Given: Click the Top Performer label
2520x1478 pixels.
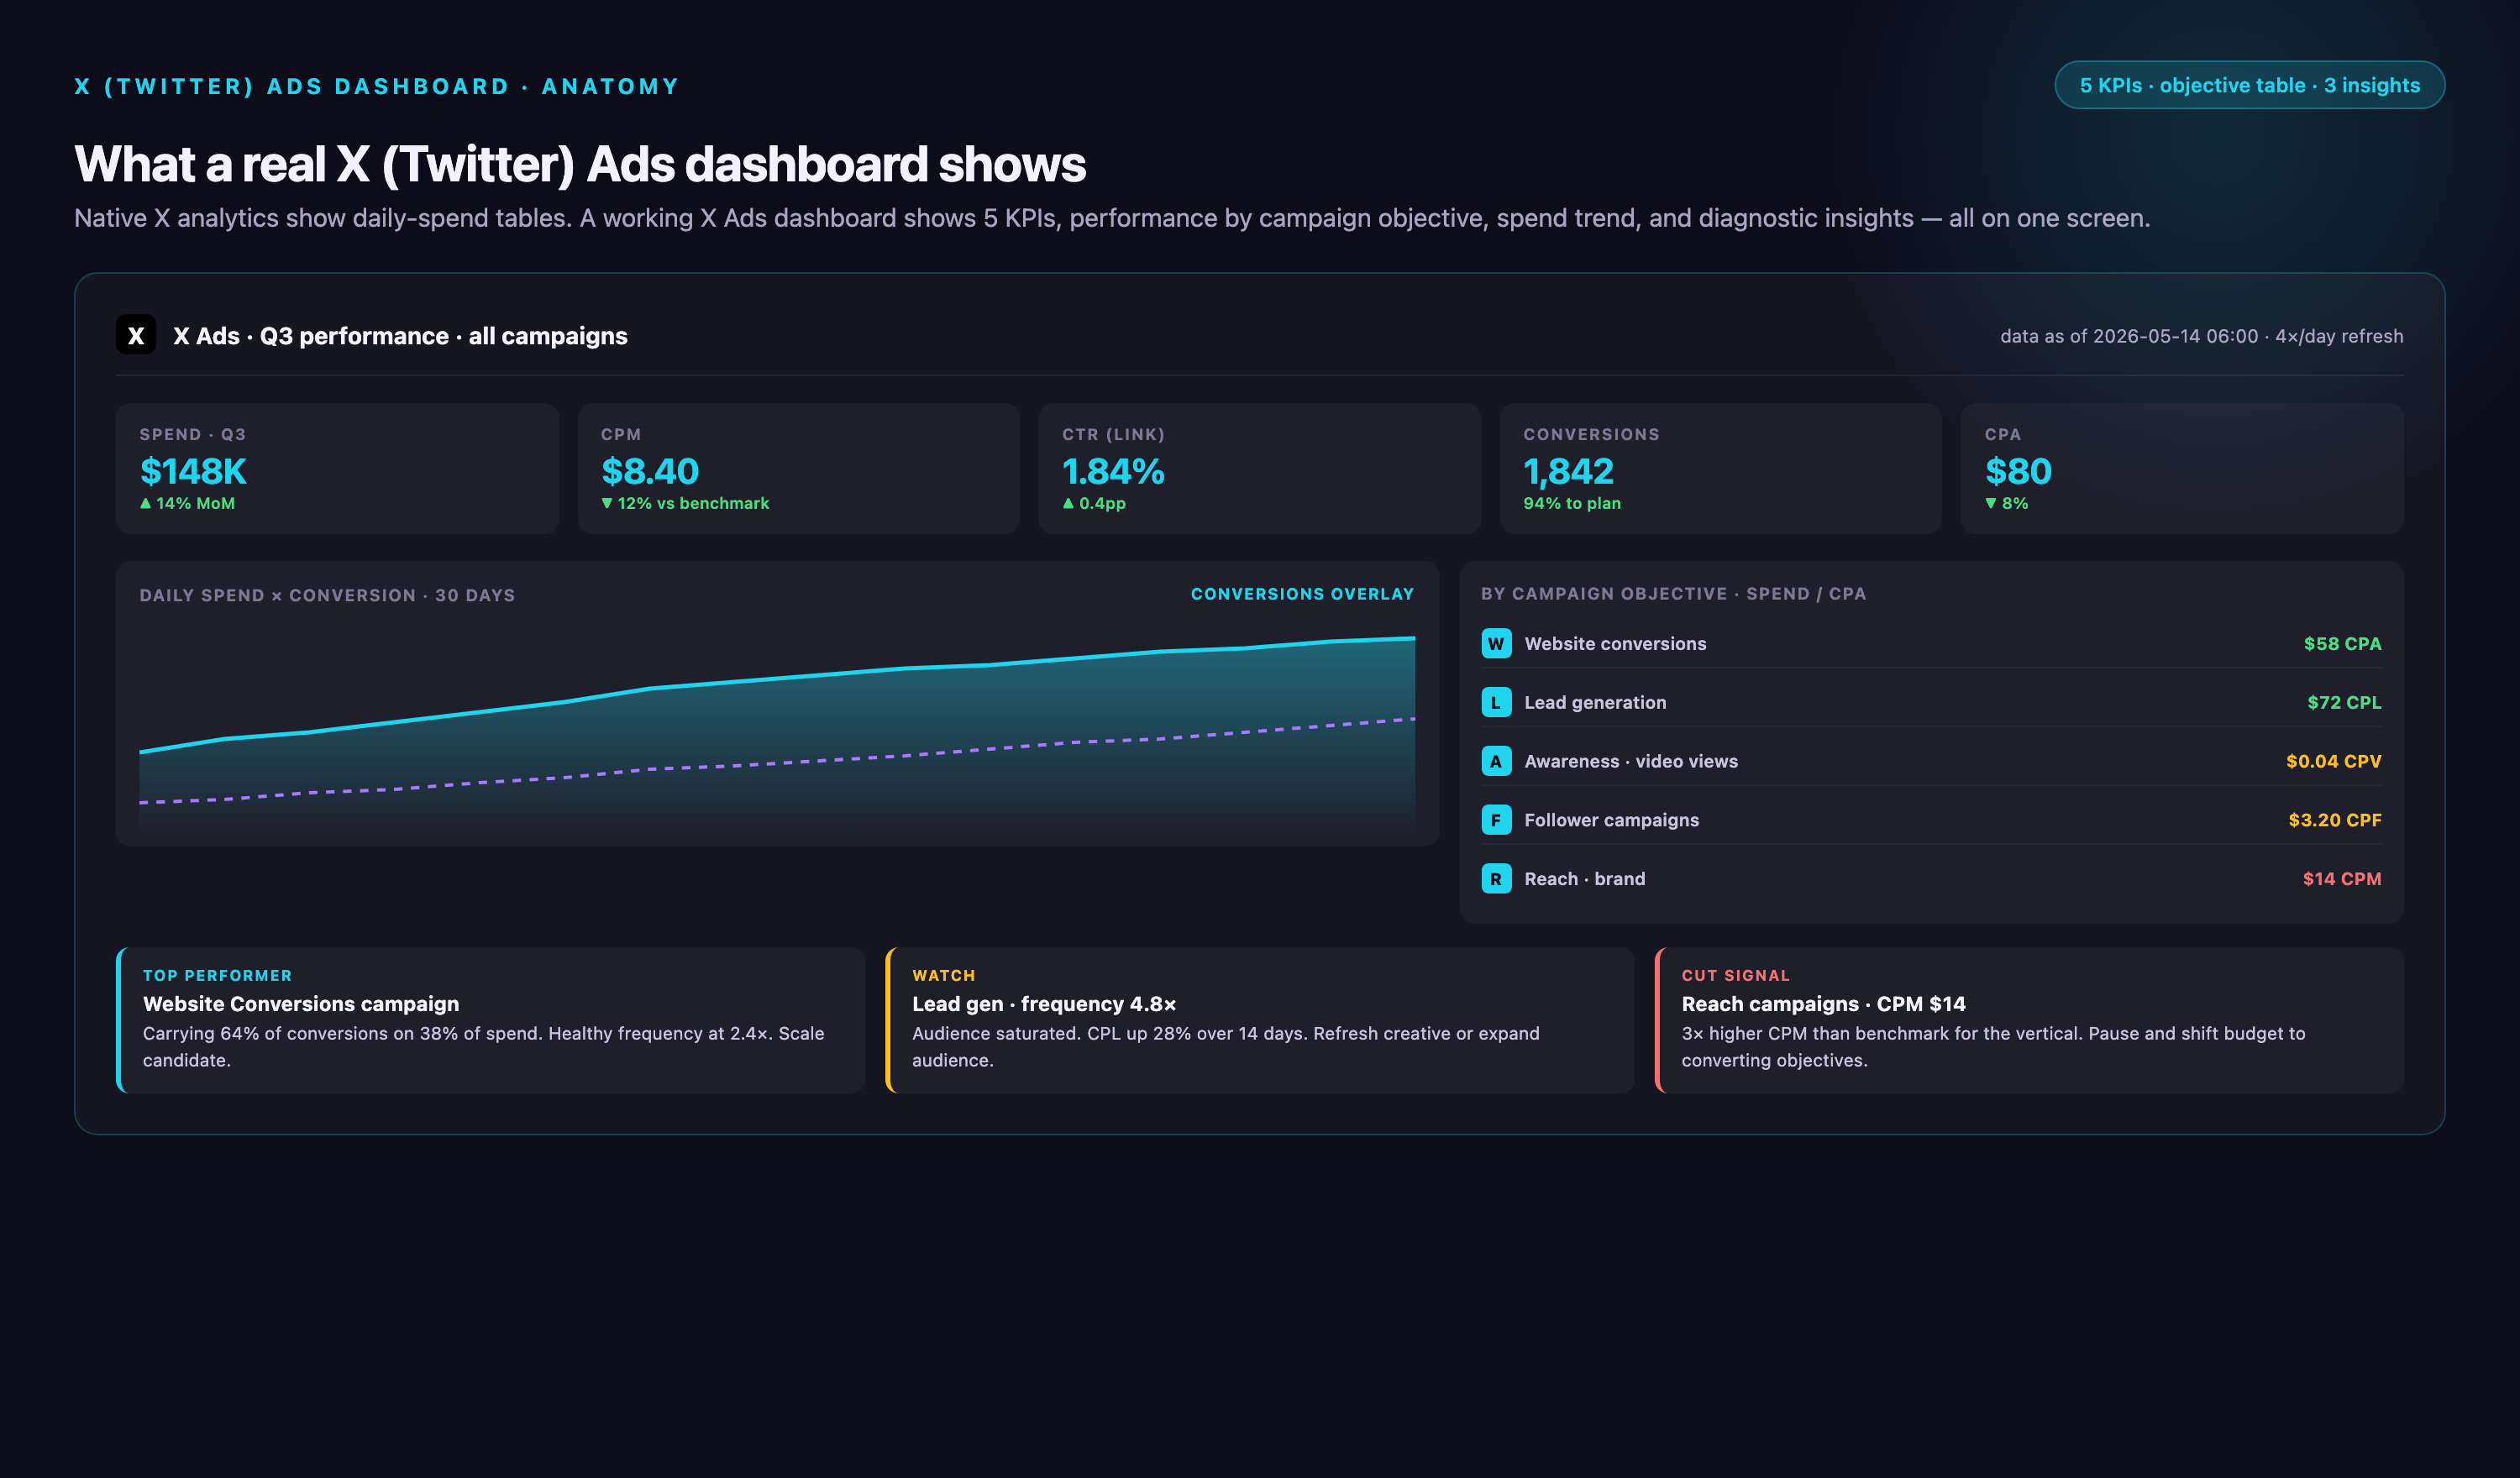Looking at the screenshot, I should point(217,975).
